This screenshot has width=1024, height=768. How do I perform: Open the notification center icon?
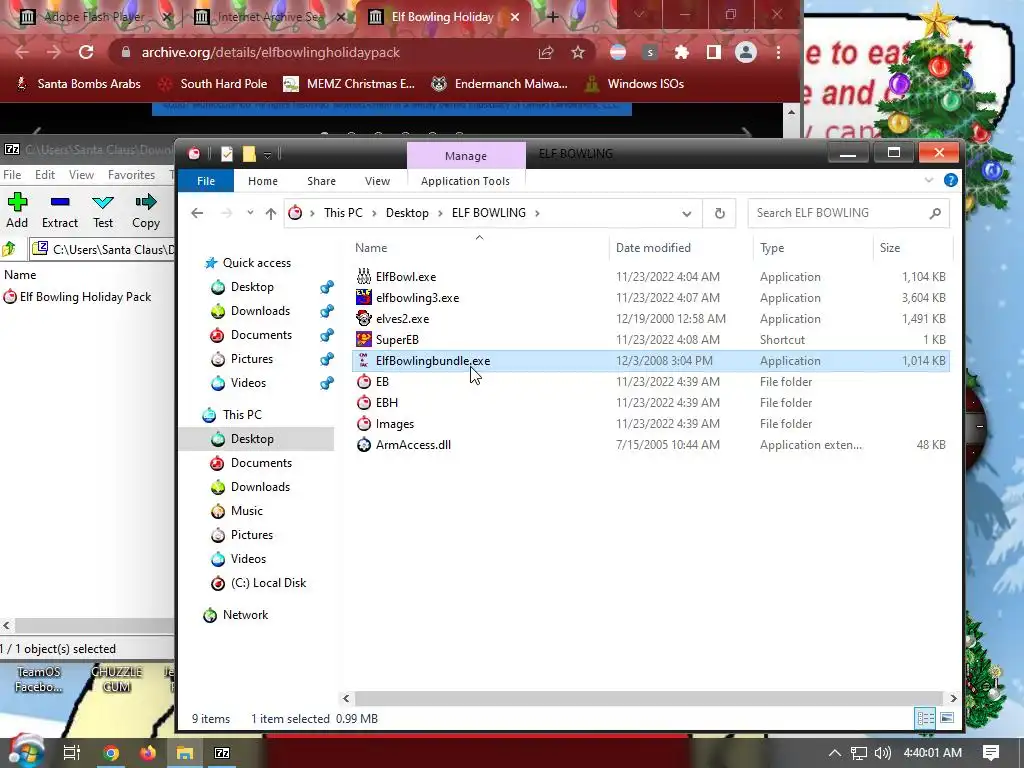[x=990, y=753]
